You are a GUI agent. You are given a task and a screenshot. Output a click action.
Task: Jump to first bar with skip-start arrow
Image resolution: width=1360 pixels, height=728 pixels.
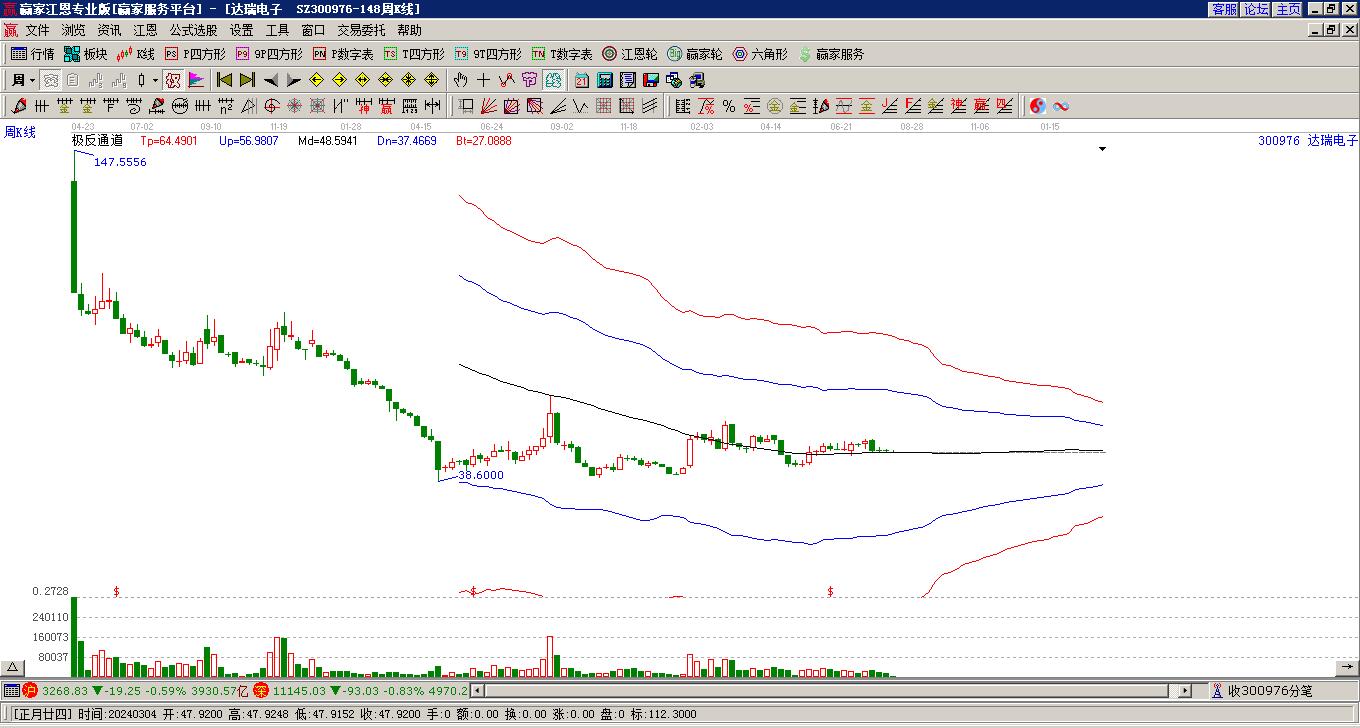click(x=225, y=80)
